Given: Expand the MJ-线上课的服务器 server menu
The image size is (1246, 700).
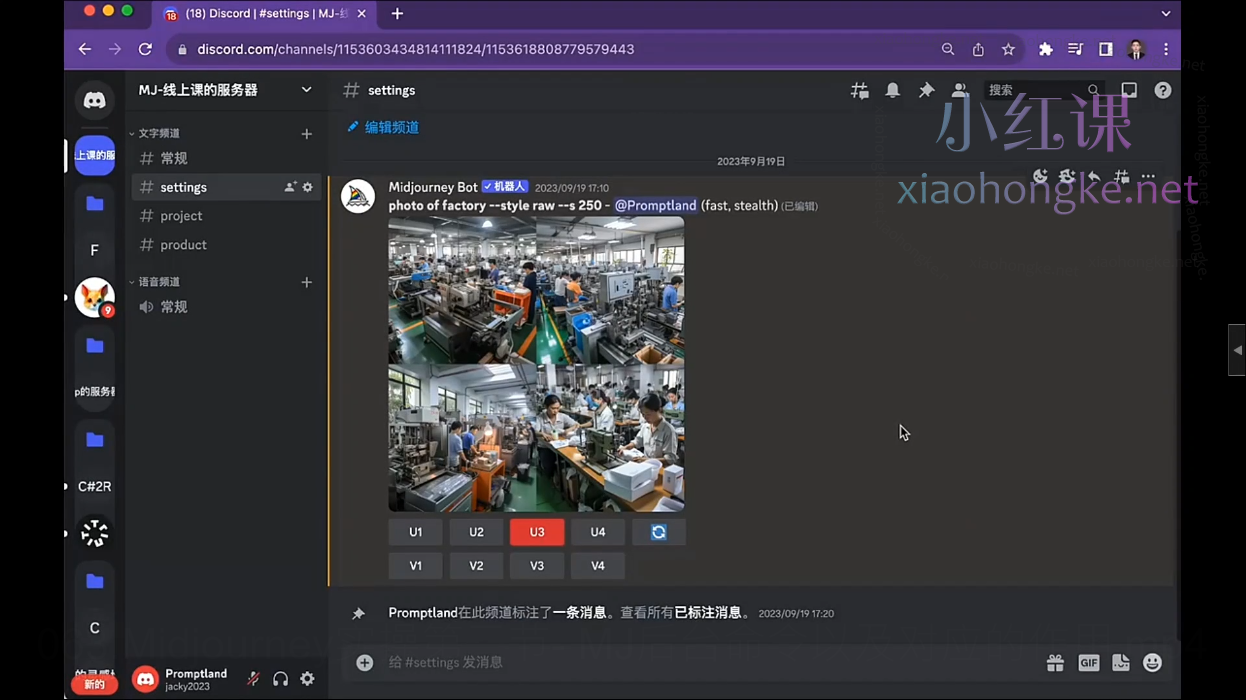Looking at the screenshot, I should 225,90.
